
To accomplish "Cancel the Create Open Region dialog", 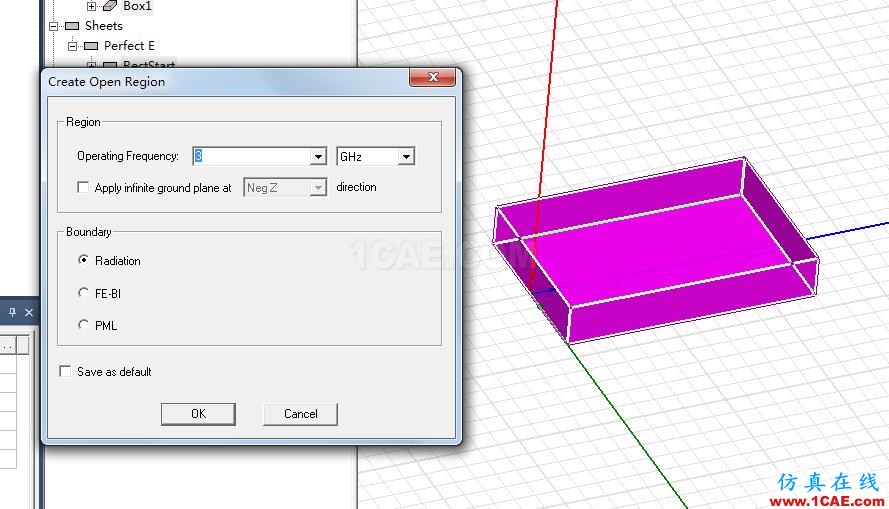I will [300, 414].
